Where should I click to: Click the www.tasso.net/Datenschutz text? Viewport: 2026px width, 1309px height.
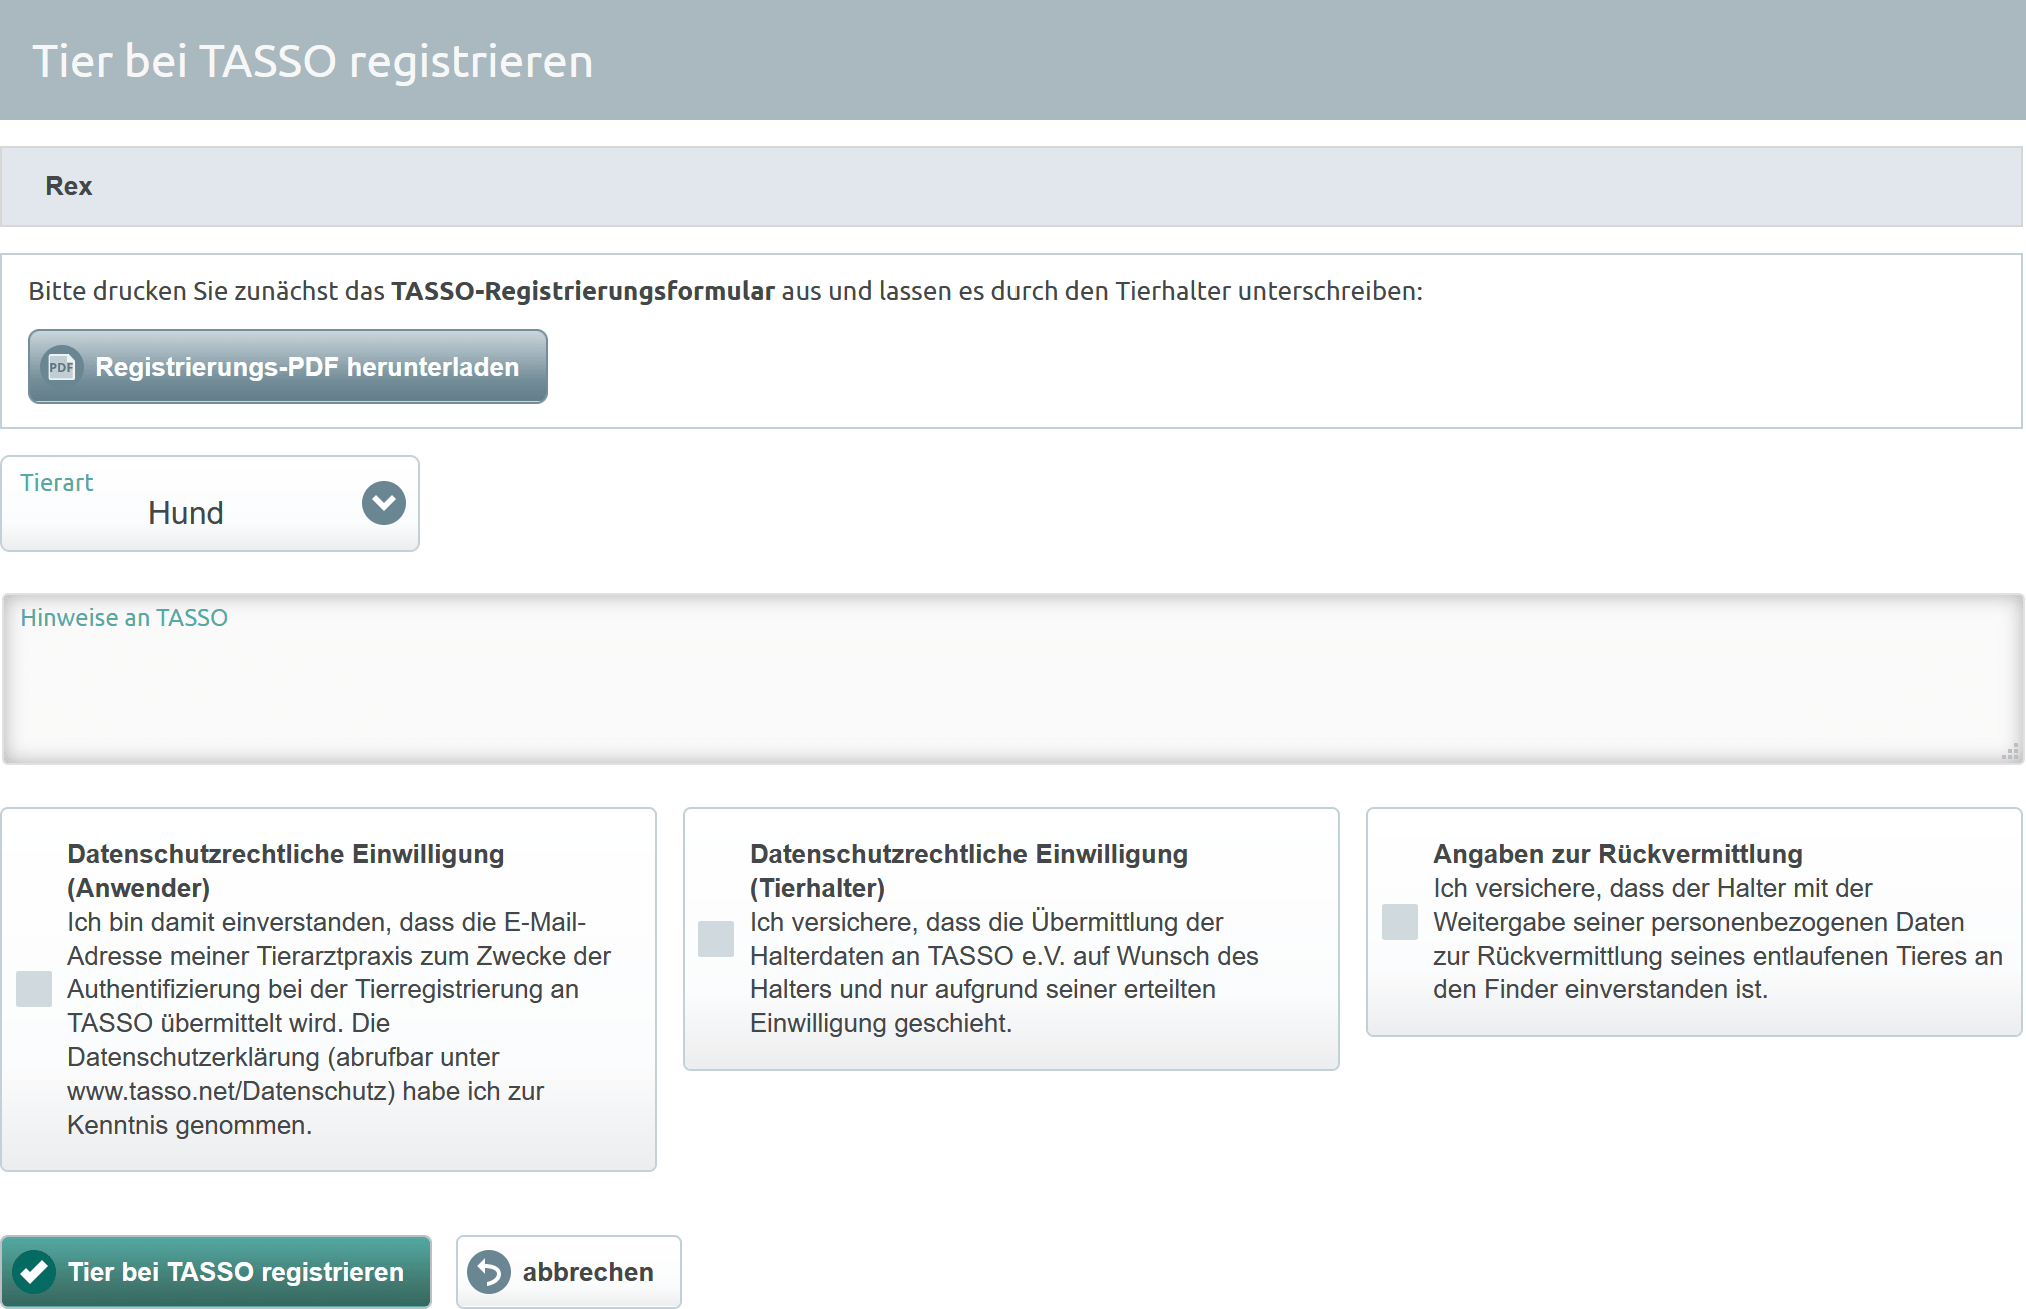tap(231, 1091)
